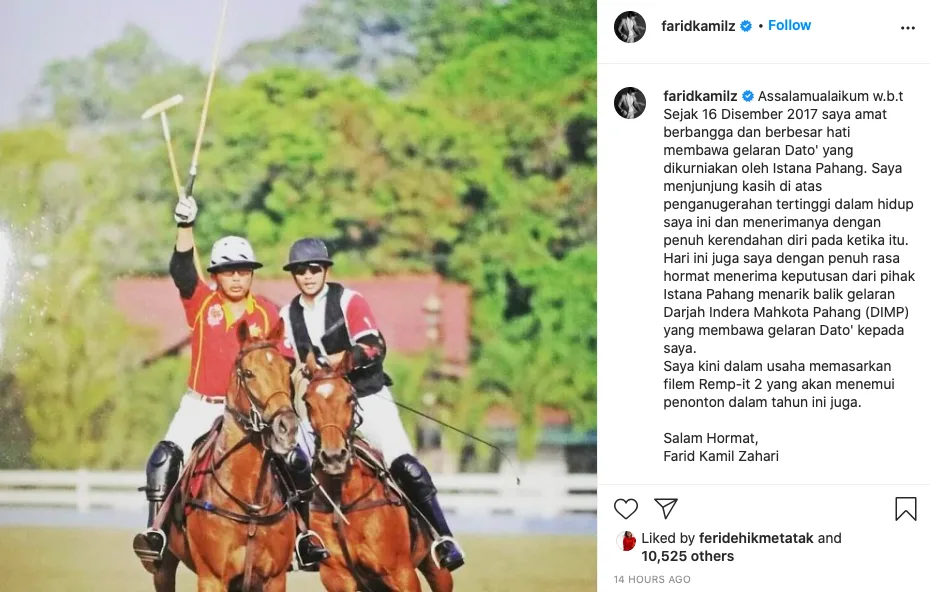Click the polo players photo

298,296
